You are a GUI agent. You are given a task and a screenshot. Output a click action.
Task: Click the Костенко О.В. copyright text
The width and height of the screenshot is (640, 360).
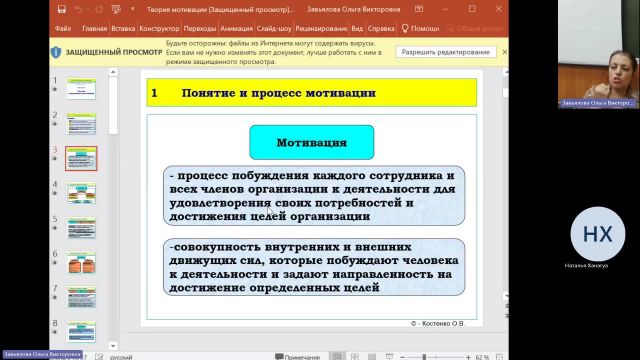pos(438,323)
